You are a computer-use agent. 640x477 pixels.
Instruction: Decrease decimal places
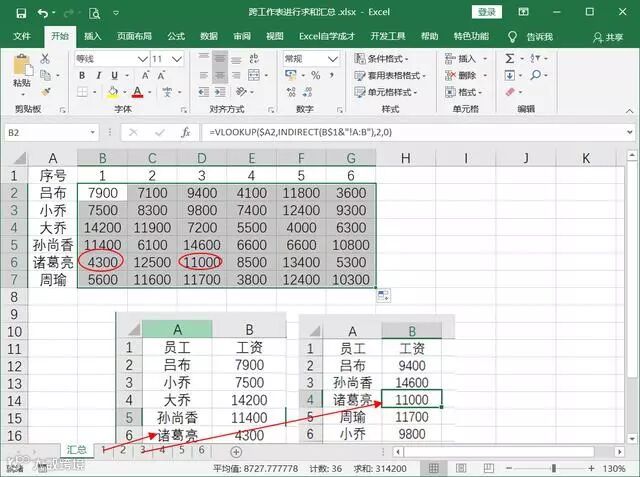[x=307, y=92]
